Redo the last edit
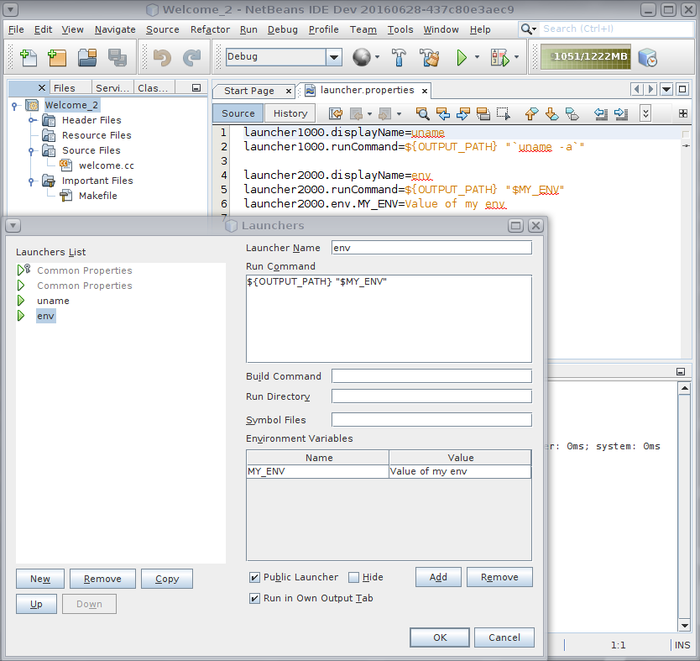This screenshot has width=700, height=661. [192, 58]
